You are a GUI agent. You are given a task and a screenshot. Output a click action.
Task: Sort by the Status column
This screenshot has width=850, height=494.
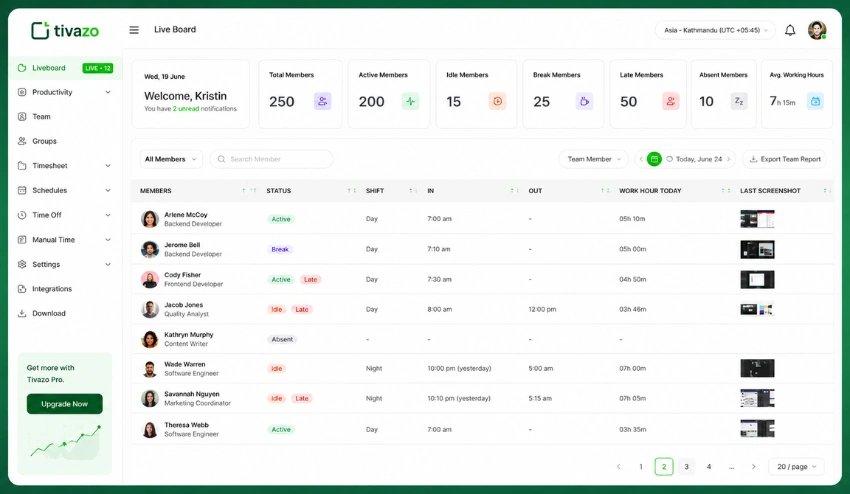point(351,190)
